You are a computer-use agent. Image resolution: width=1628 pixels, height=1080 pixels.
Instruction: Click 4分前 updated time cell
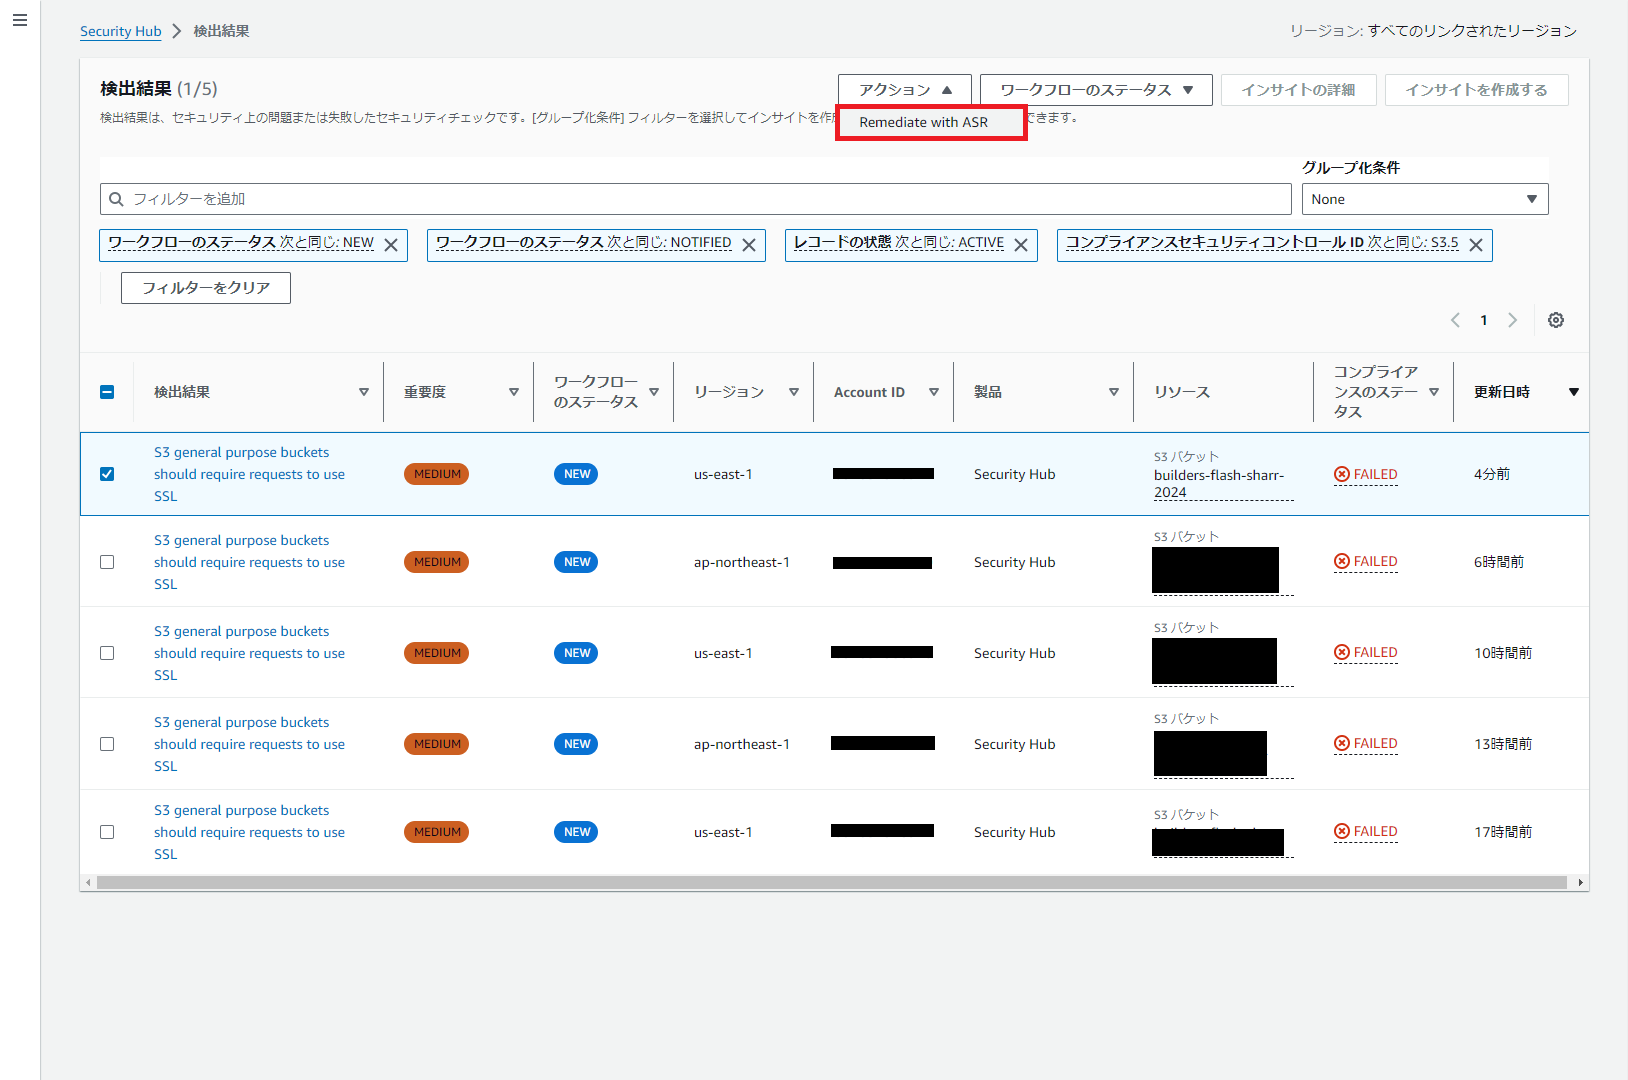(x=1492, y=474)
